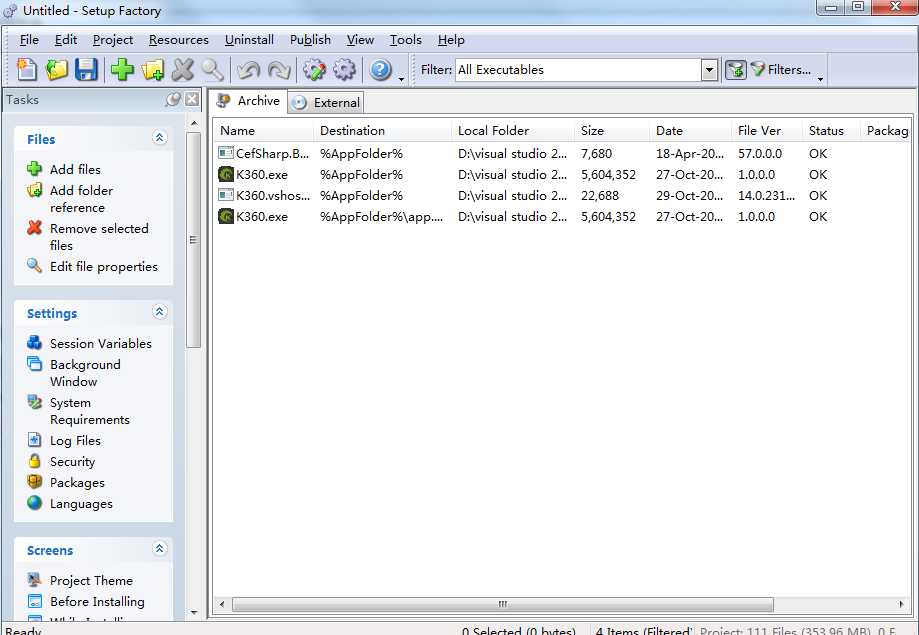Click the Tasks pane scroll down arrow

pos(194,613)
